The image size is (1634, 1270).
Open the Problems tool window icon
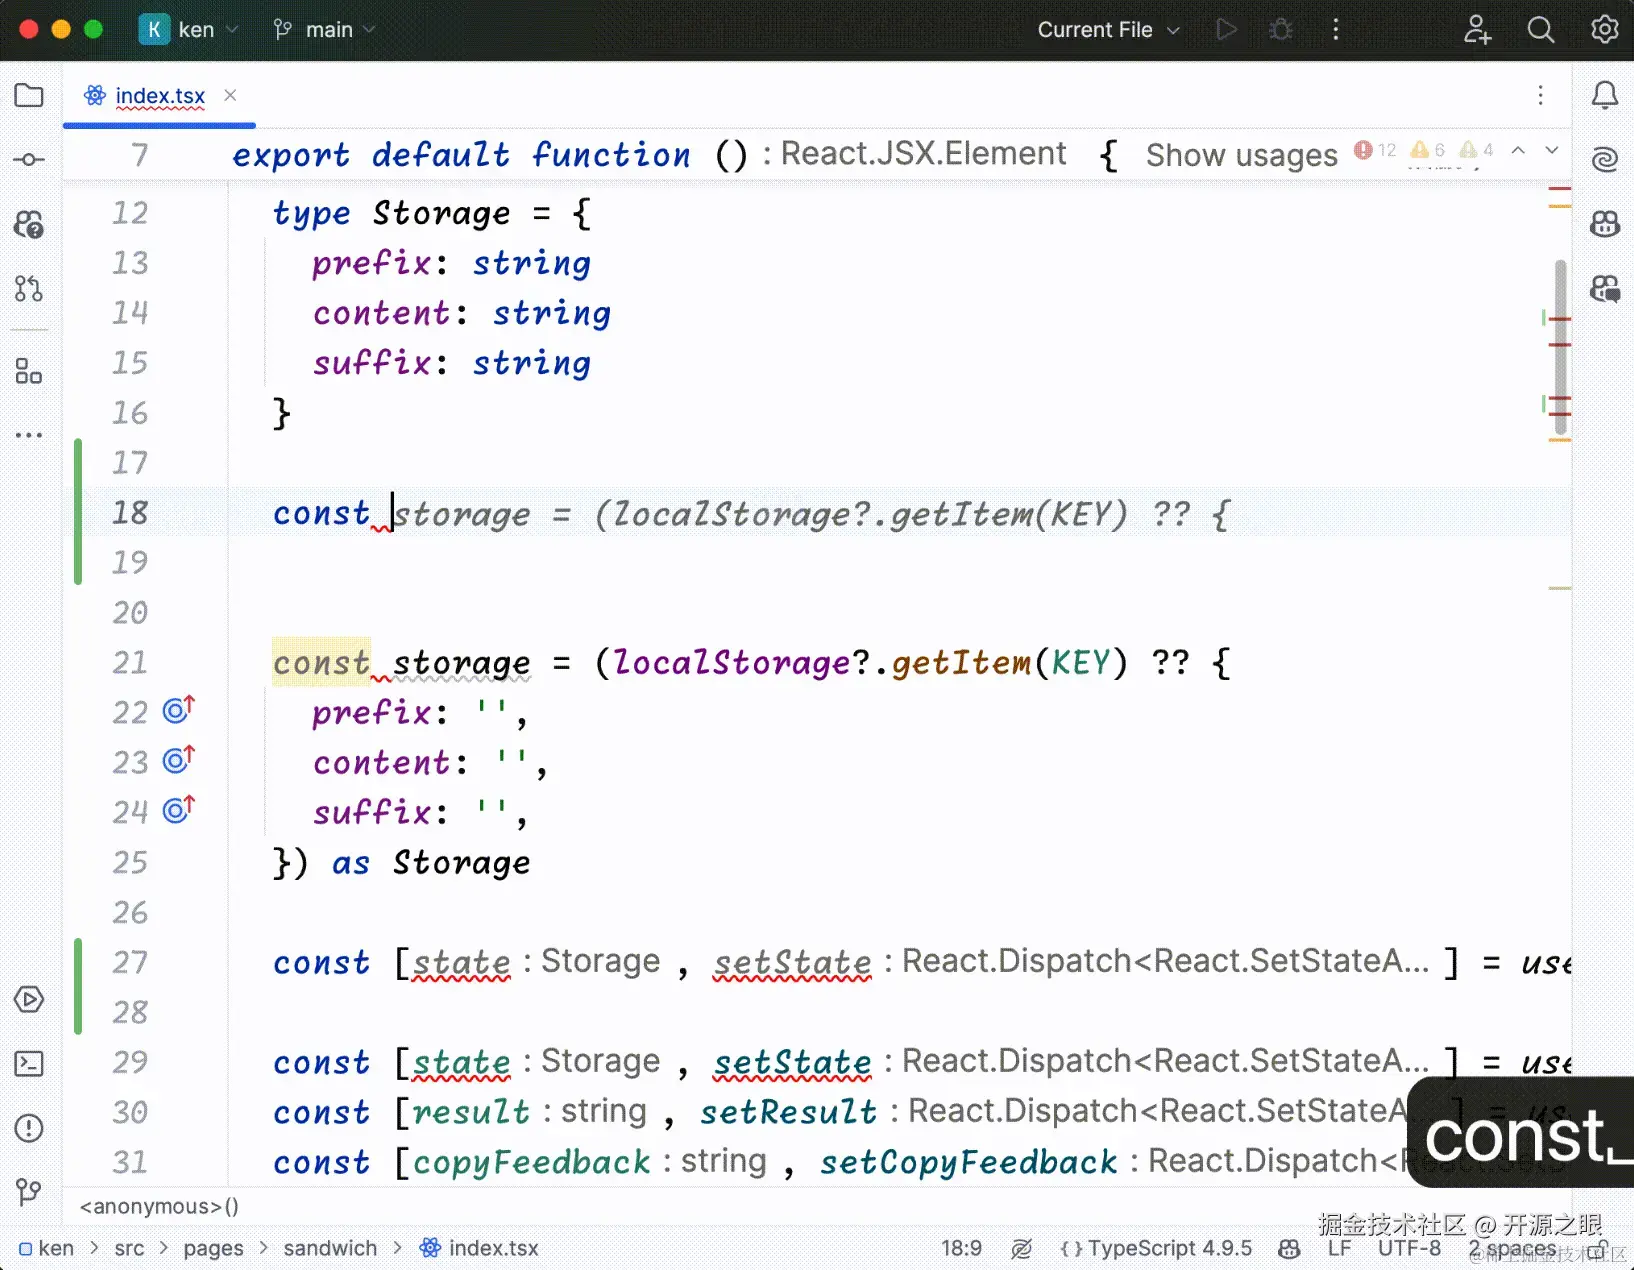point(29,1128)
